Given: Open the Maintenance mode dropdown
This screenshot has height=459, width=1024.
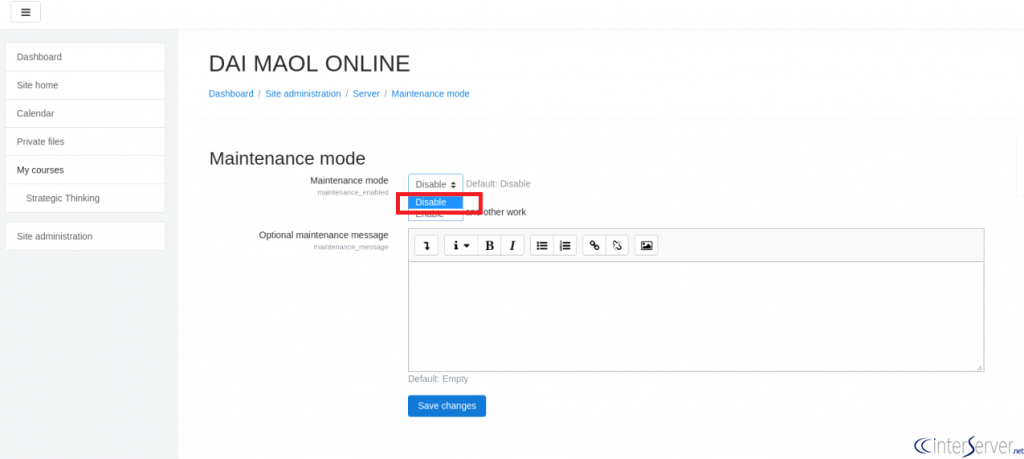Looking at the screenshot, I should click(x=436, y=184).
